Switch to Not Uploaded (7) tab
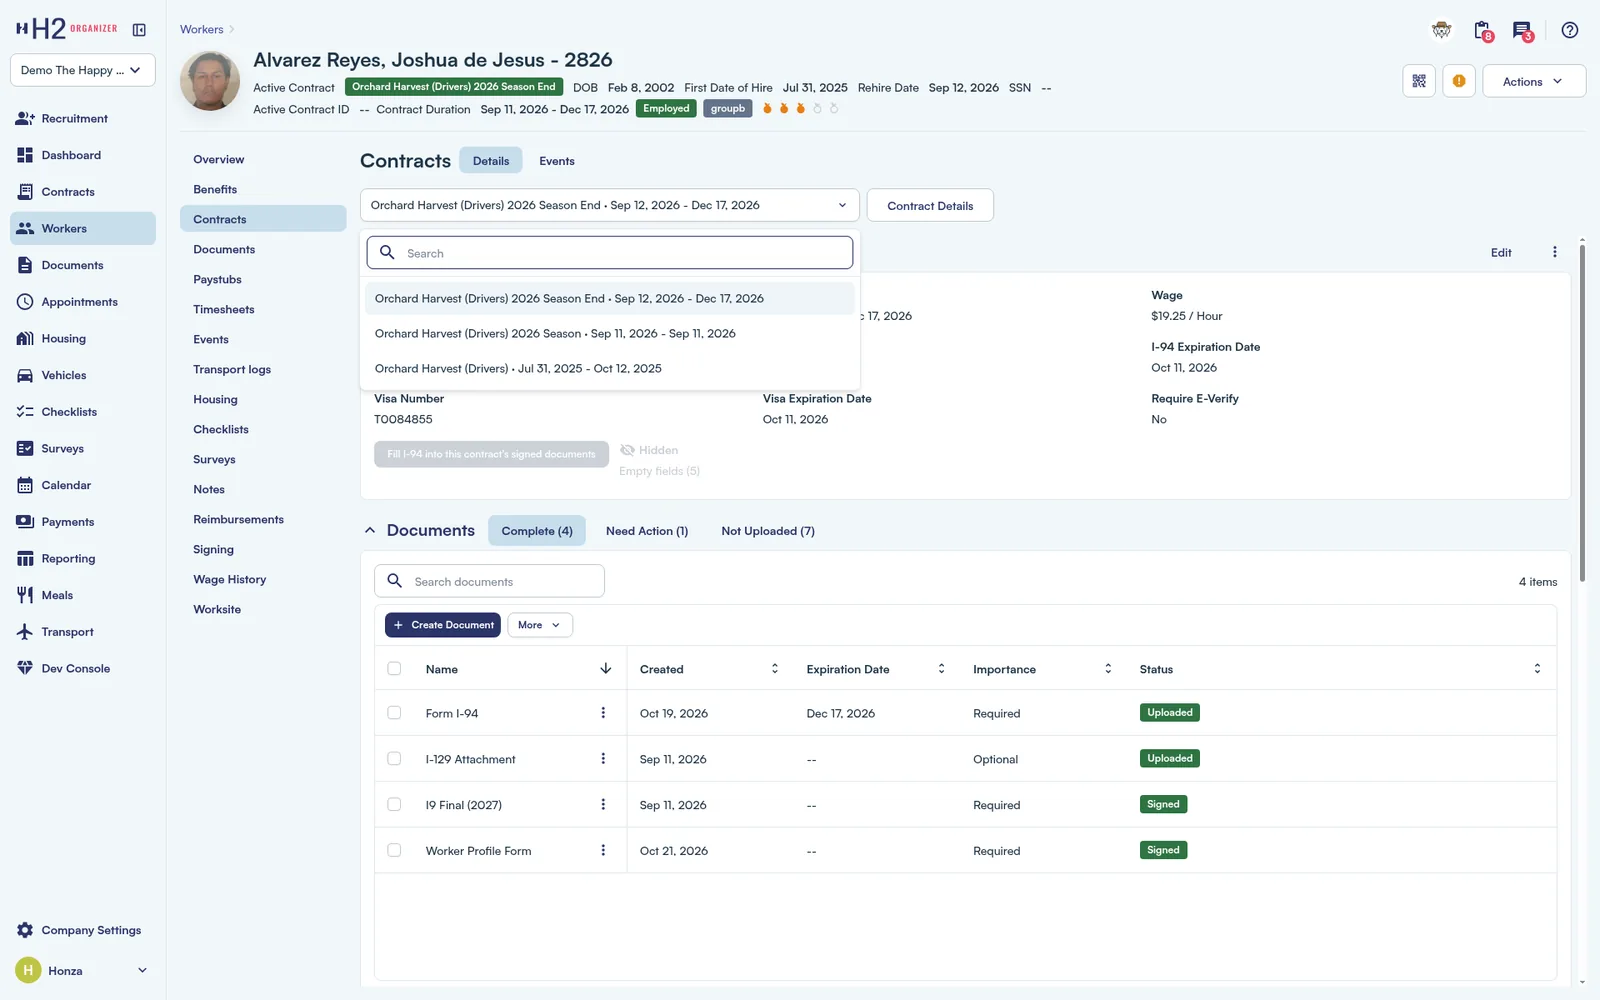Viewport: 1600px width, 1000px height. [x=768, y=531]
